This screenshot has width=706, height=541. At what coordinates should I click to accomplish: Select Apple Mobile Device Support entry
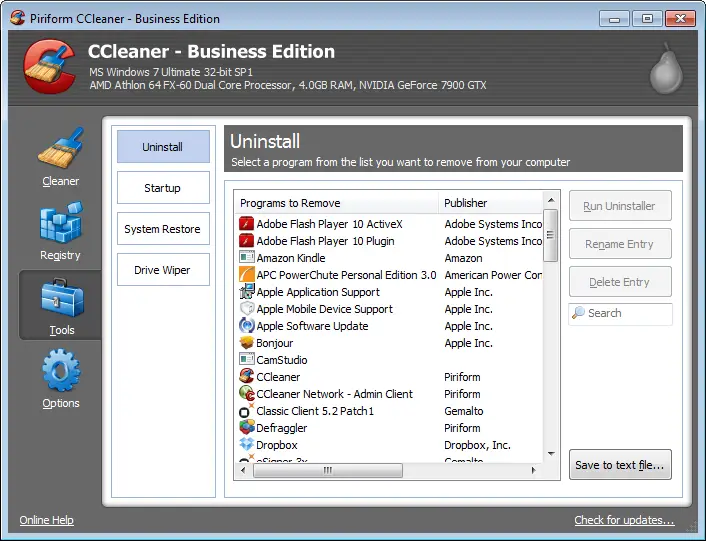coord(389,309)
